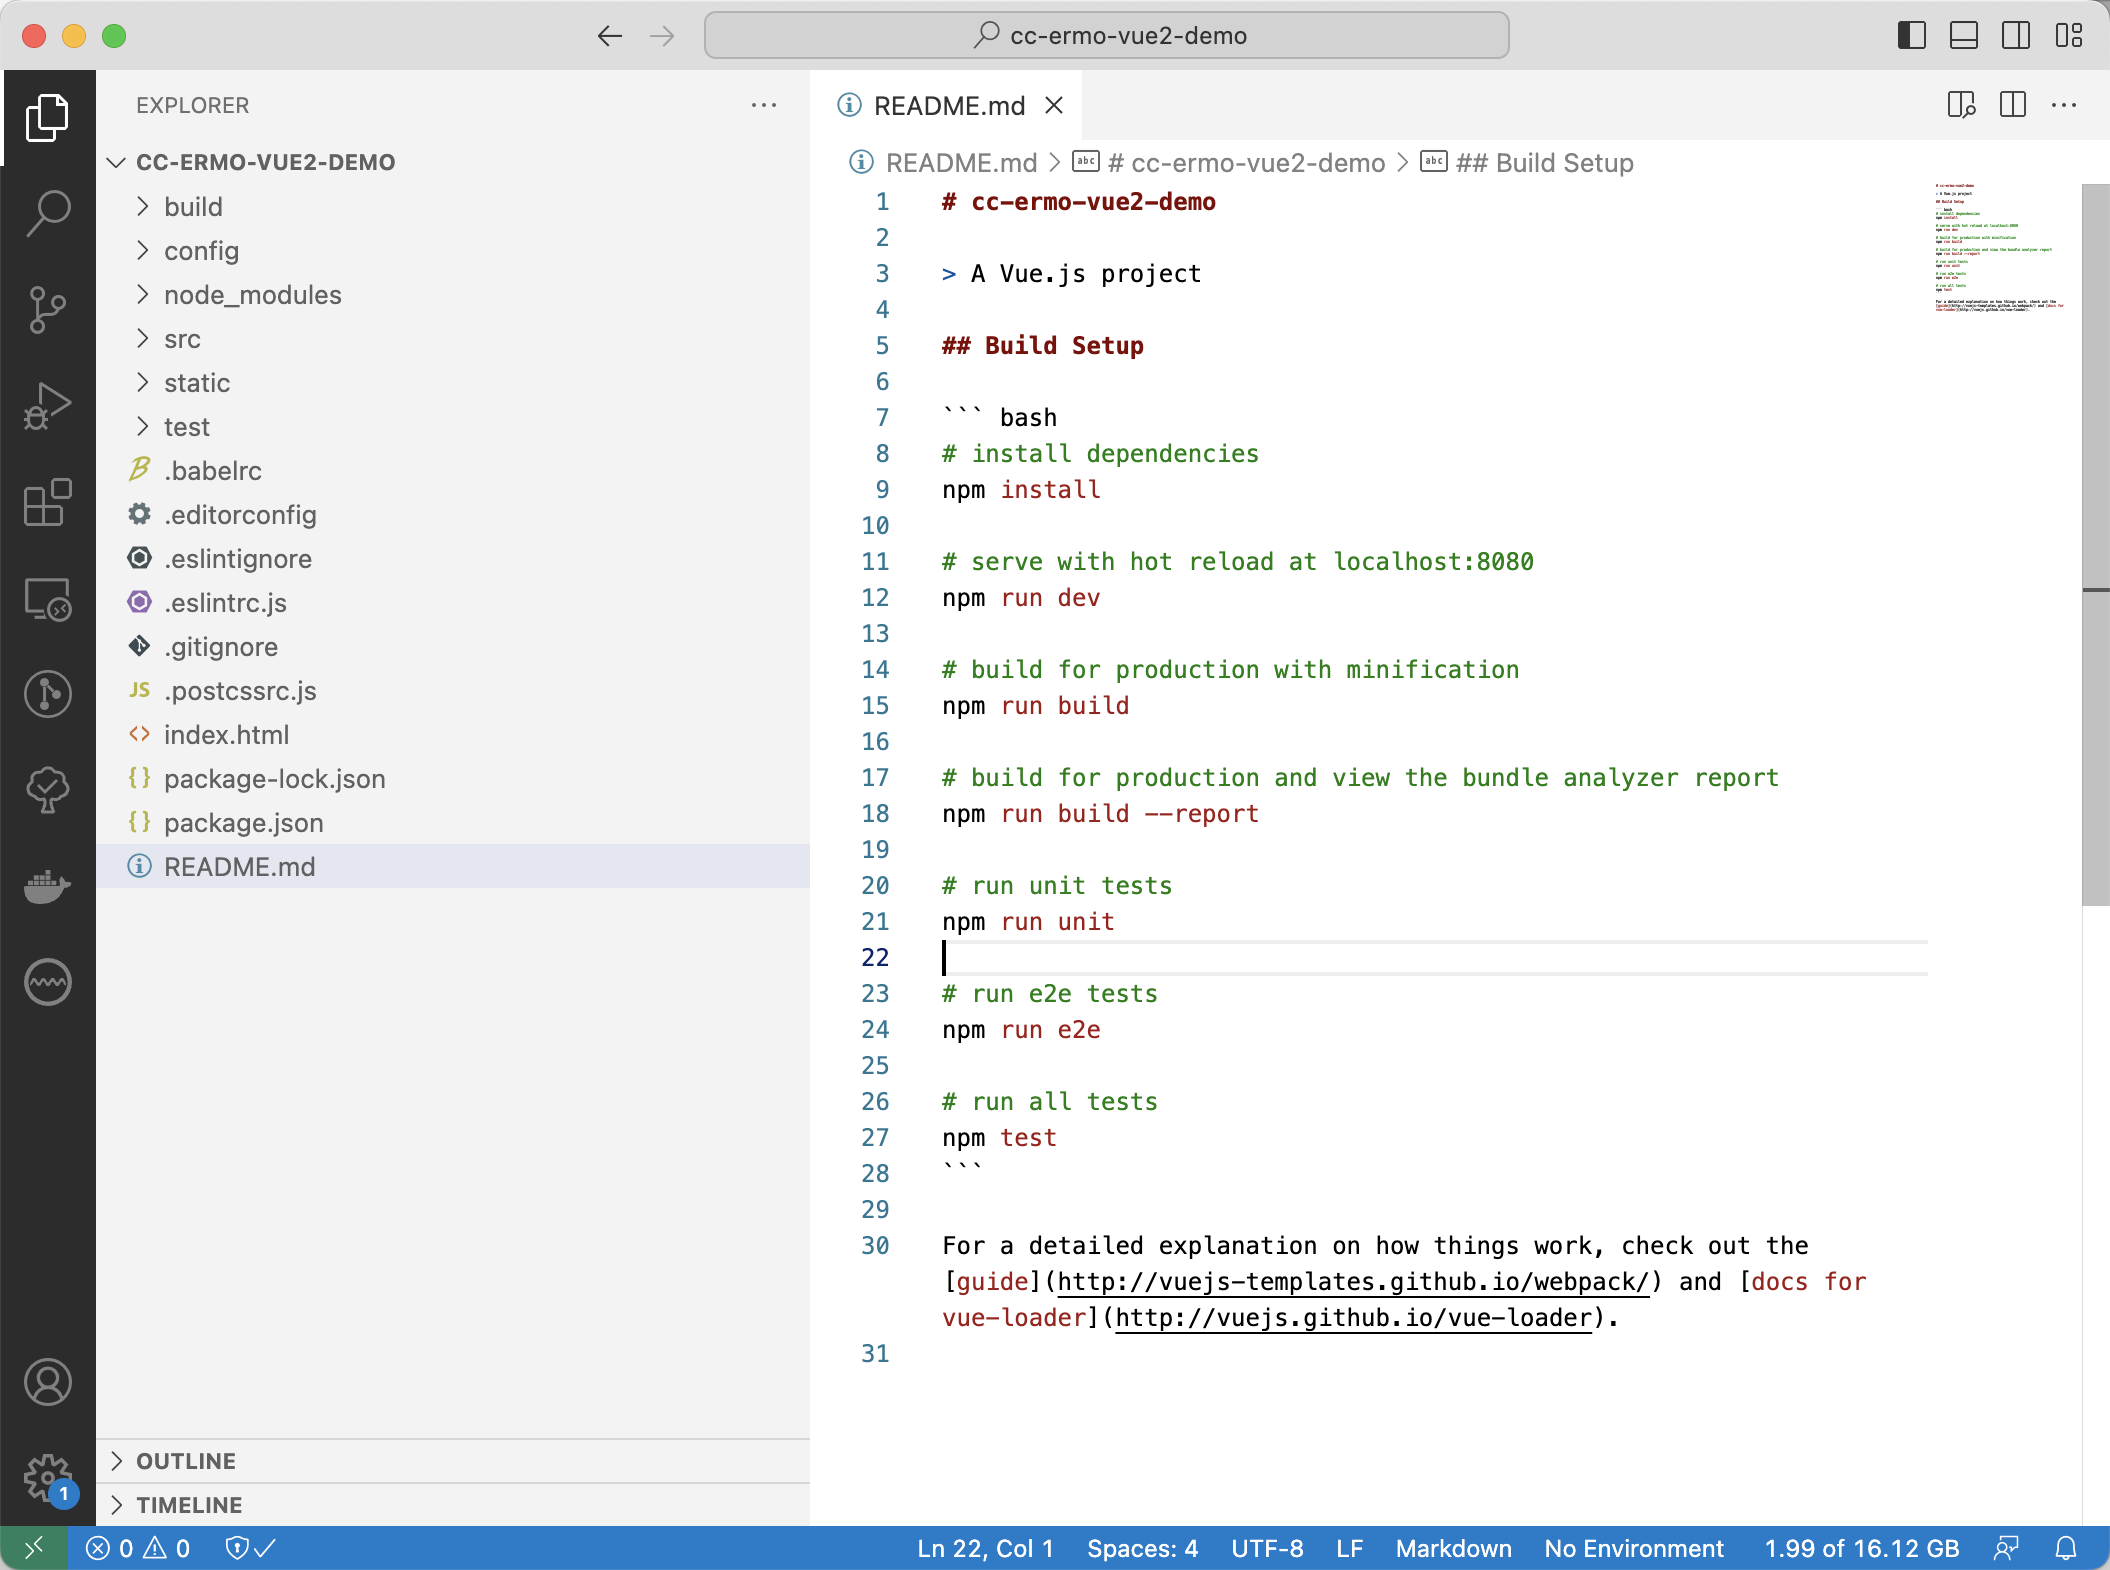
Task: Open the Accounts icon
Action: tap(48, 1382)
